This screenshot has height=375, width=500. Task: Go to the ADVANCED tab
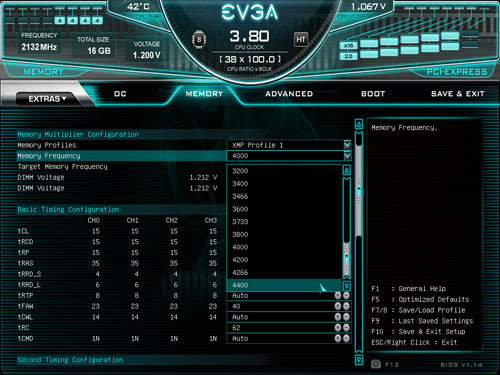pyautogui.click(x=289, y=94)
